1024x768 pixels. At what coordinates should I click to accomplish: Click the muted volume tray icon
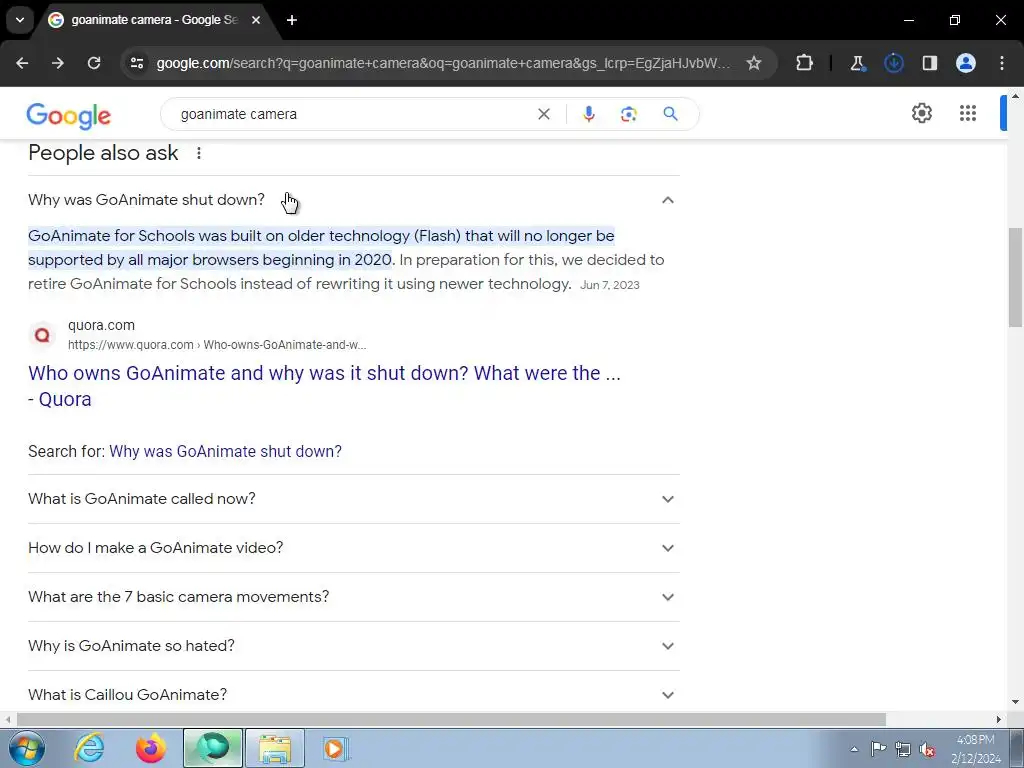pos(927,749)
